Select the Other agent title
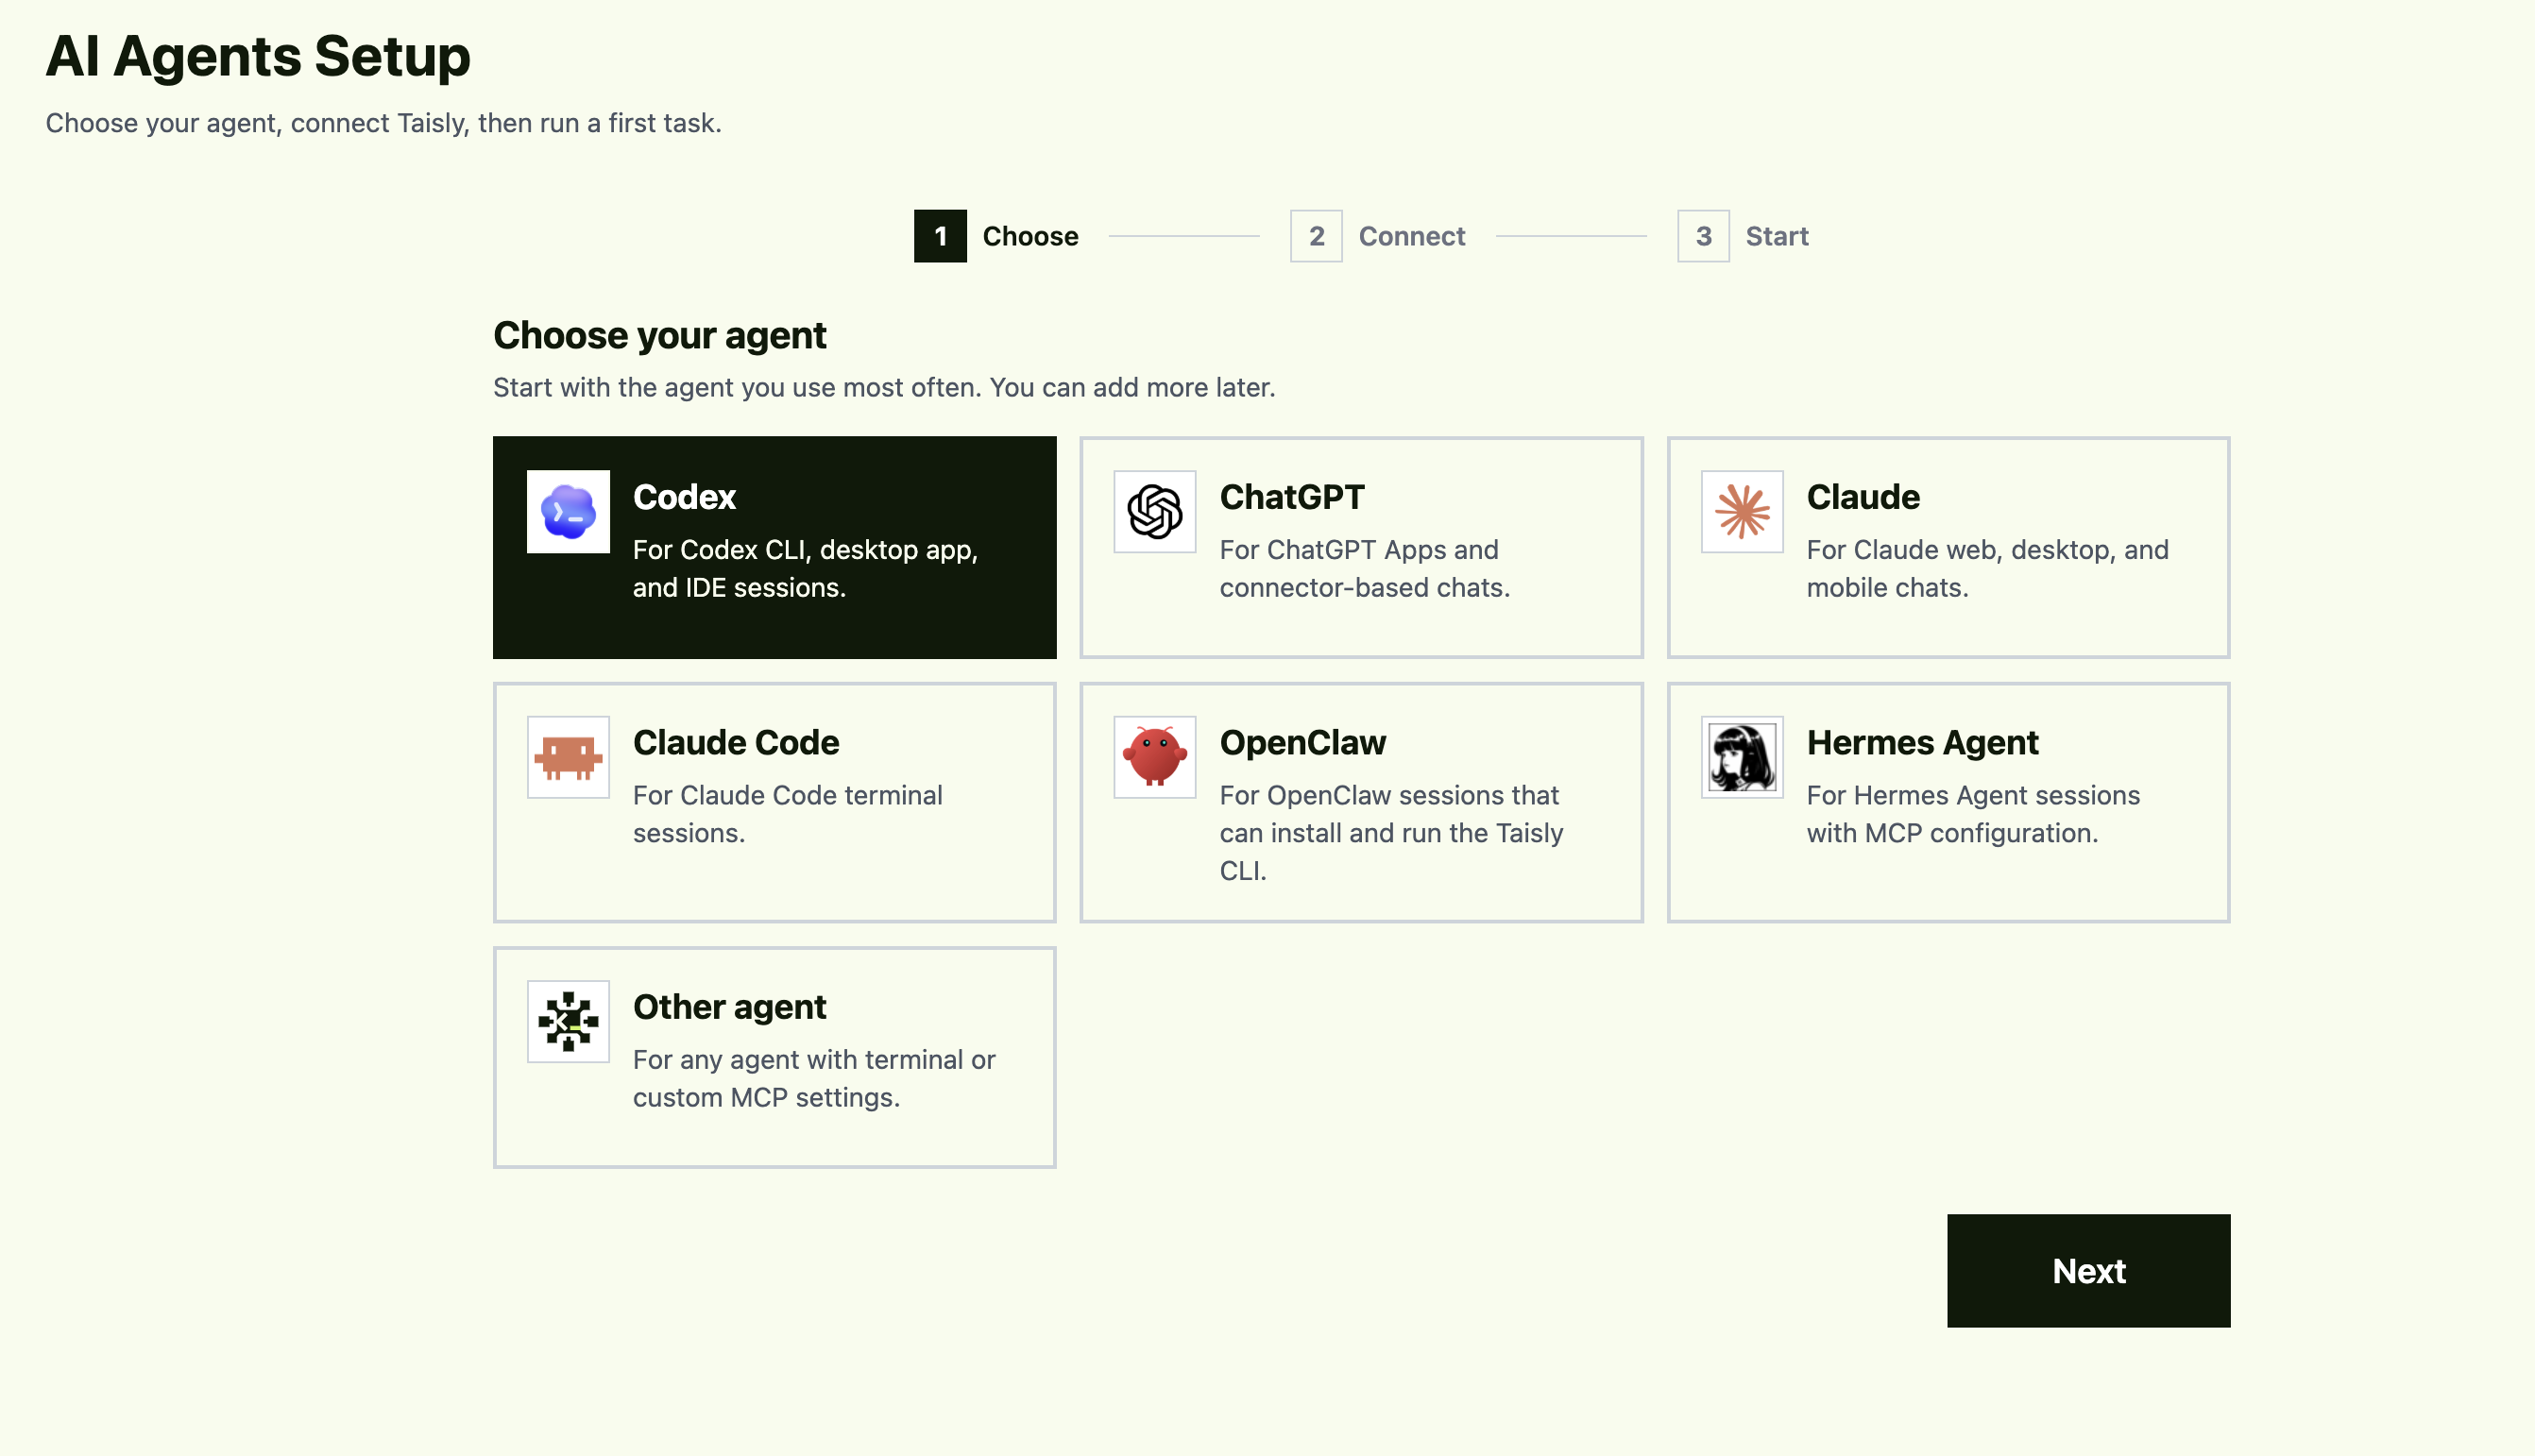This screenshot has width=2535, height=1456. click(730, 1007)
